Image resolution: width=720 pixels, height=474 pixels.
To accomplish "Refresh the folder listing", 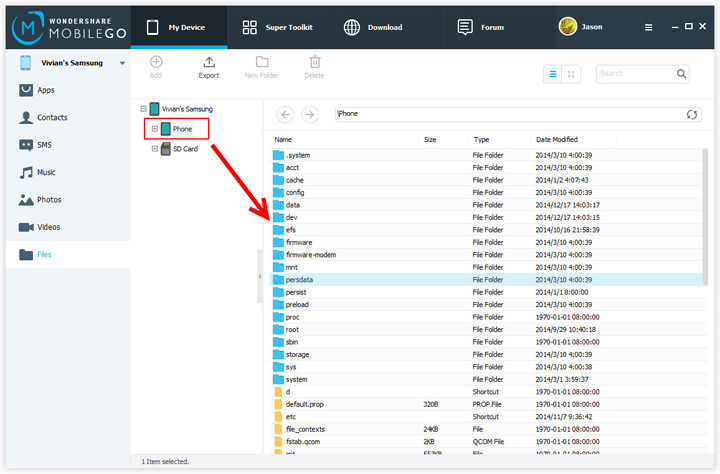I will (692, 114).
